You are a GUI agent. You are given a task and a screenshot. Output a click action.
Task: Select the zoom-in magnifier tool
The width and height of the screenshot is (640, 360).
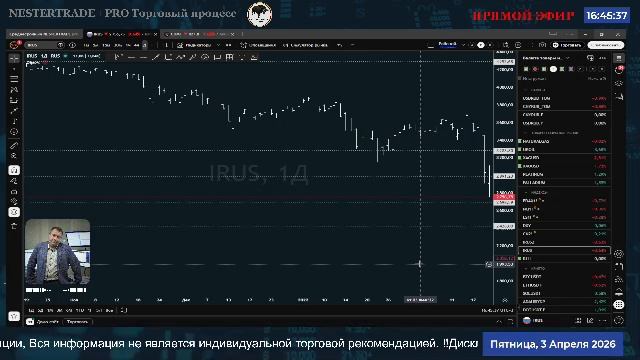point(14,156)
